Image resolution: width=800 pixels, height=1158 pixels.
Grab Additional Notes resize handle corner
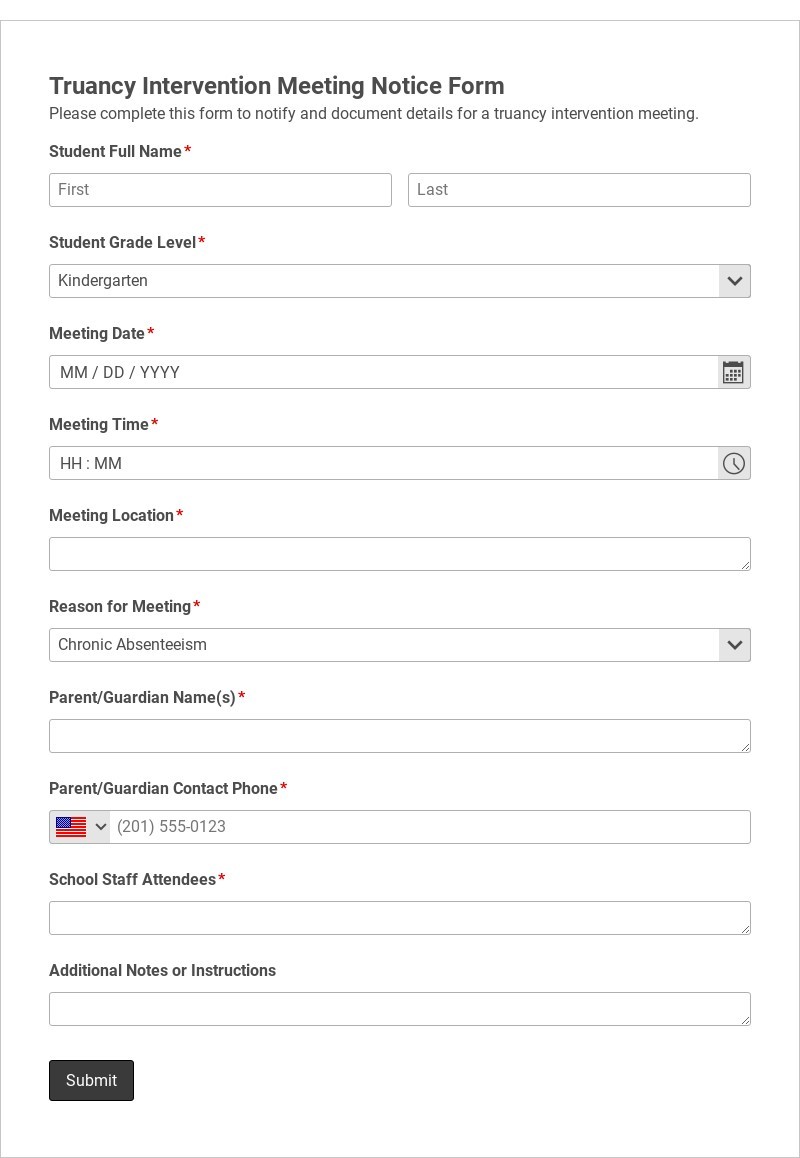[x=745, y=1021]
